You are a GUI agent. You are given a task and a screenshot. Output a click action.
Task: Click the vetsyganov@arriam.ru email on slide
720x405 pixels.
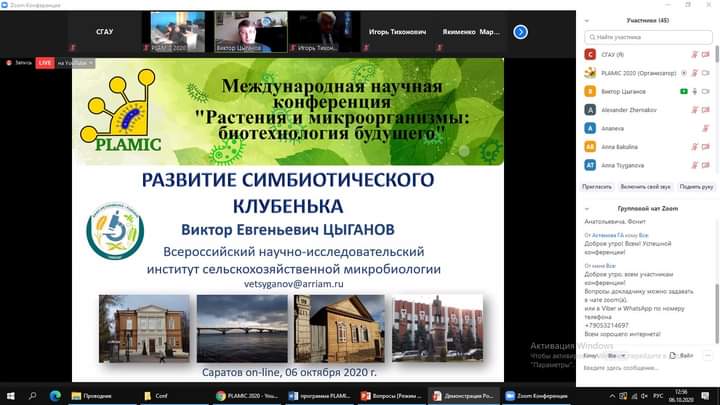point(294,284)
